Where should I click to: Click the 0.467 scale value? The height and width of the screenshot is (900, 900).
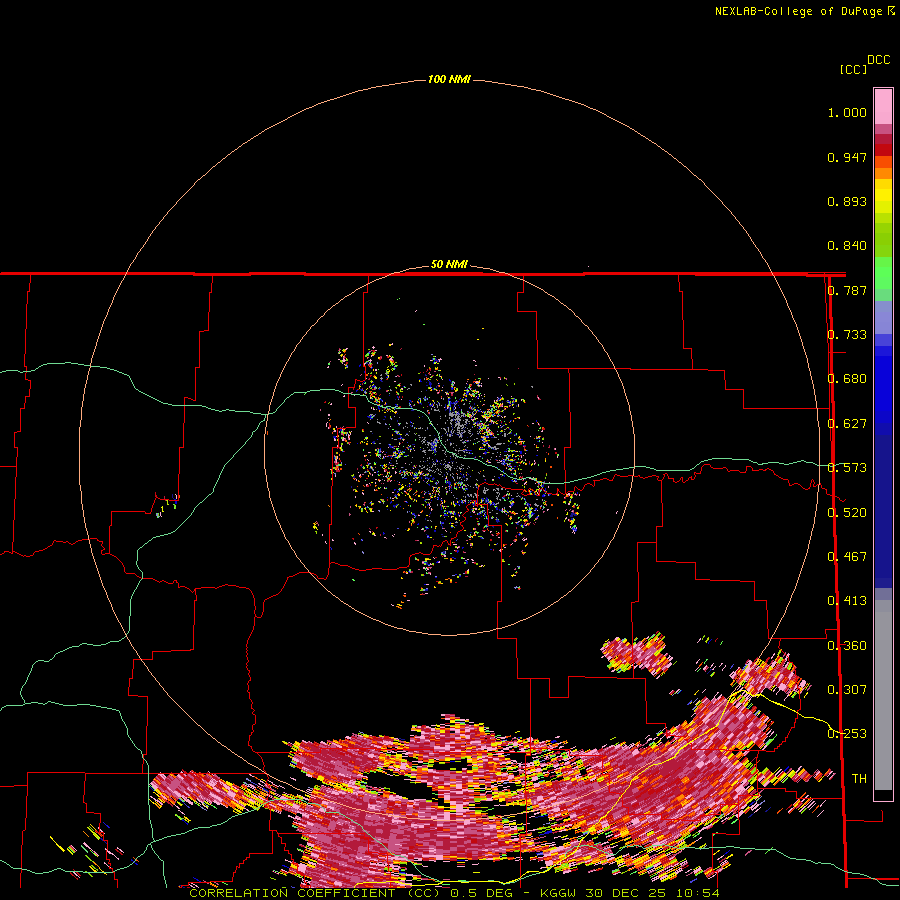click(847, 557)
